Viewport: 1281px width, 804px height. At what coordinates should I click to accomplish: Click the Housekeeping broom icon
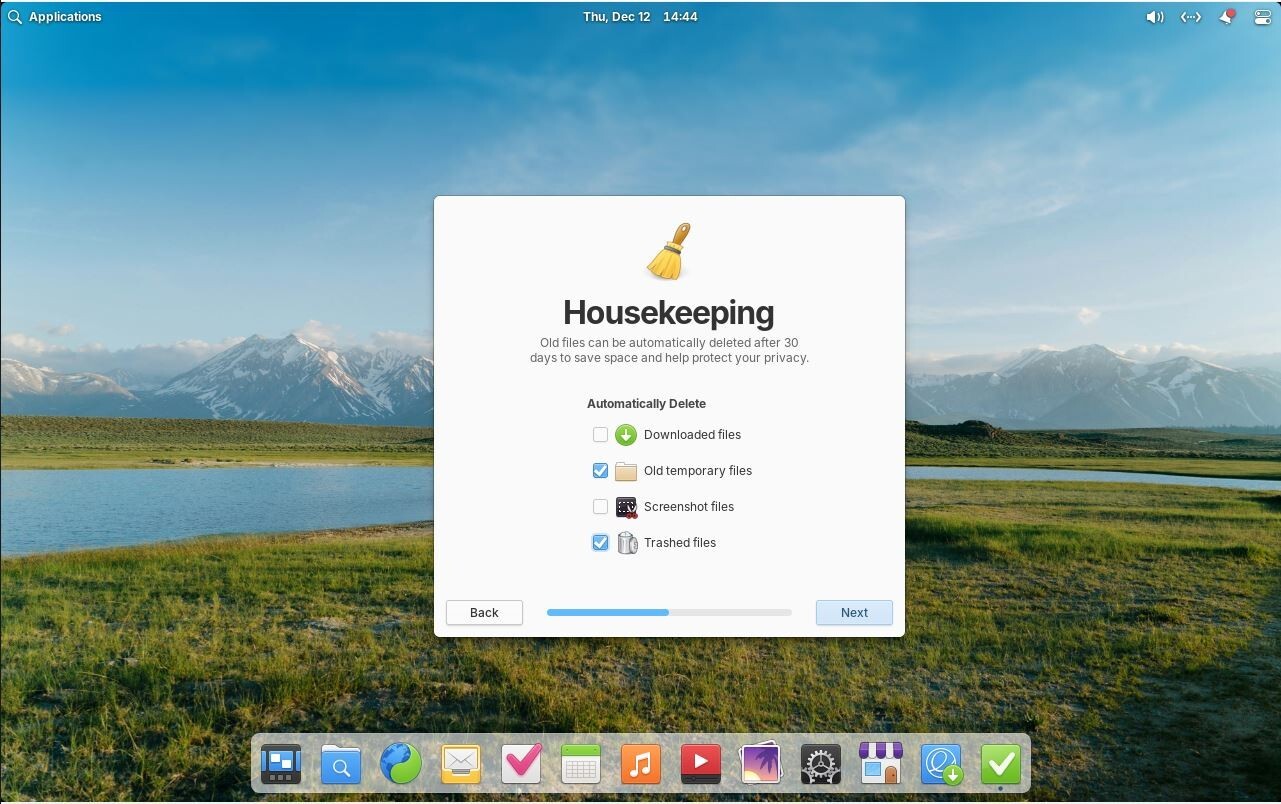click(x=669, y=251)
